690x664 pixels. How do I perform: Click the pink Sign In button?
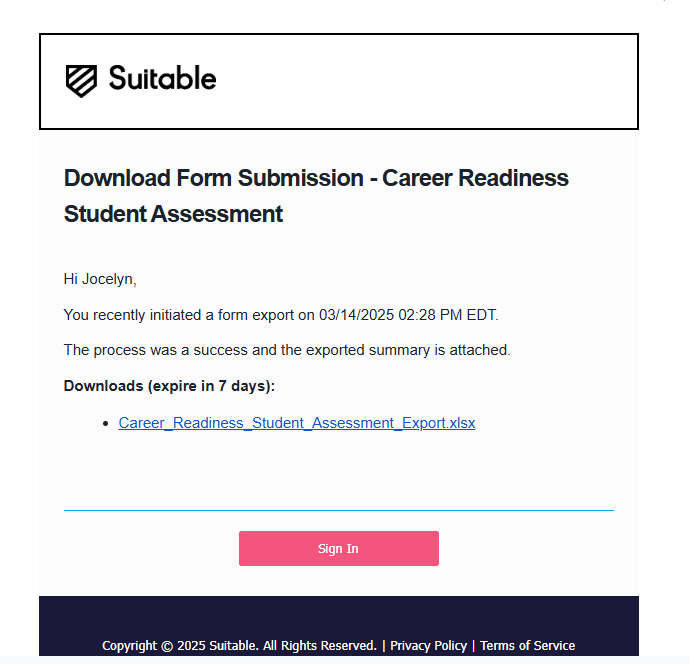[x=338, y=548]
